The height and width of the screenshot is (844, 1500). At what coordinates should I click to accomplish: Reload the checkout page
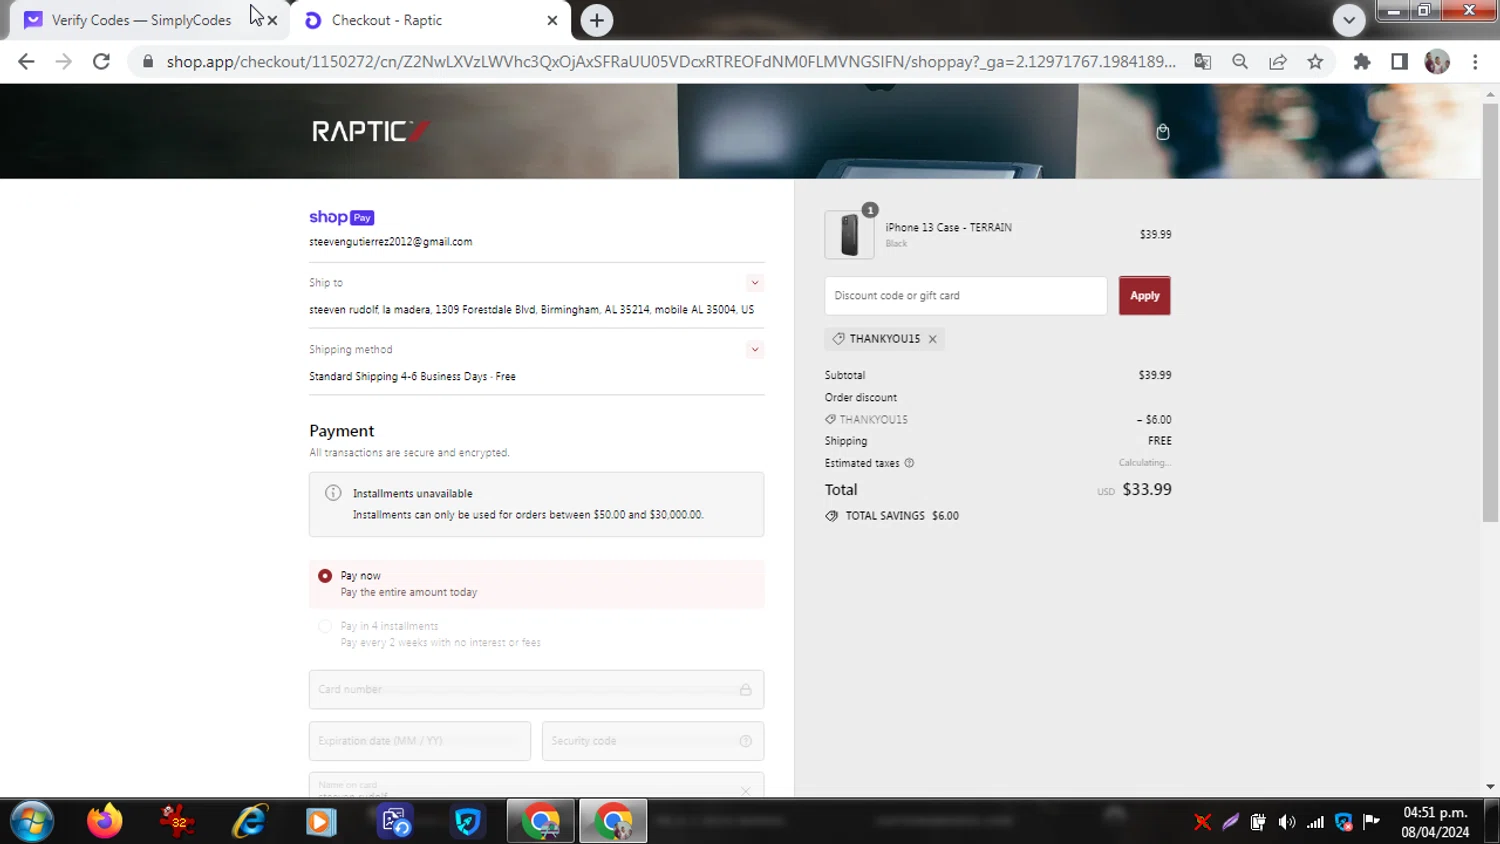coord(101,62)
